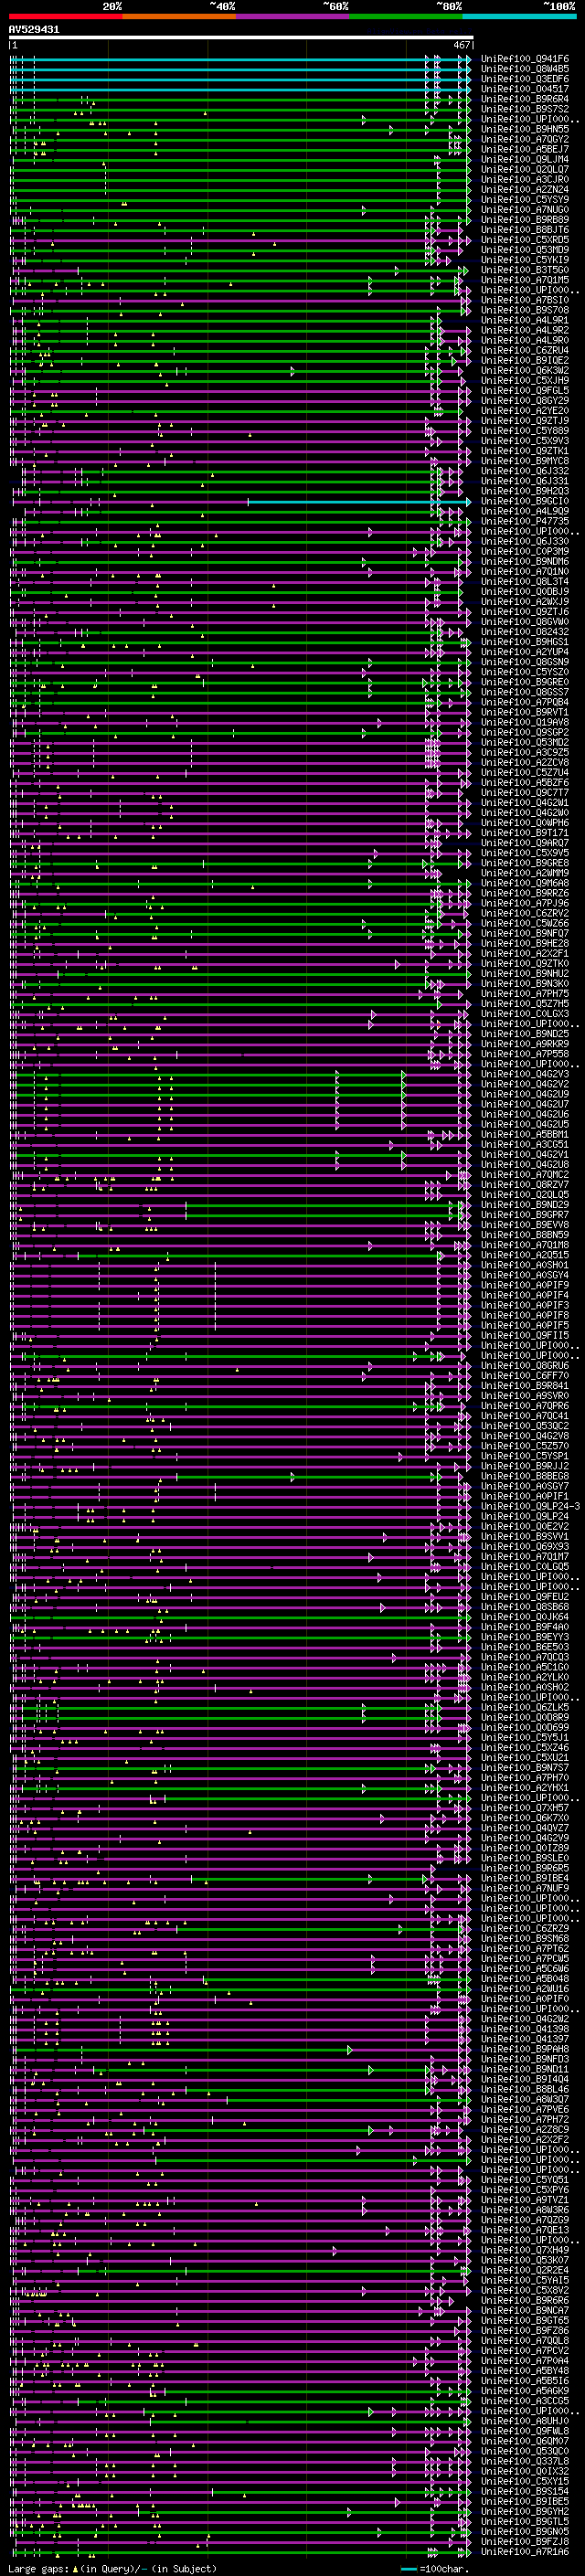This screenshot has height=2576, width=585.
Task: Select UniRef100_A5BEJ7 label
Action: click(x=525, y=149)
